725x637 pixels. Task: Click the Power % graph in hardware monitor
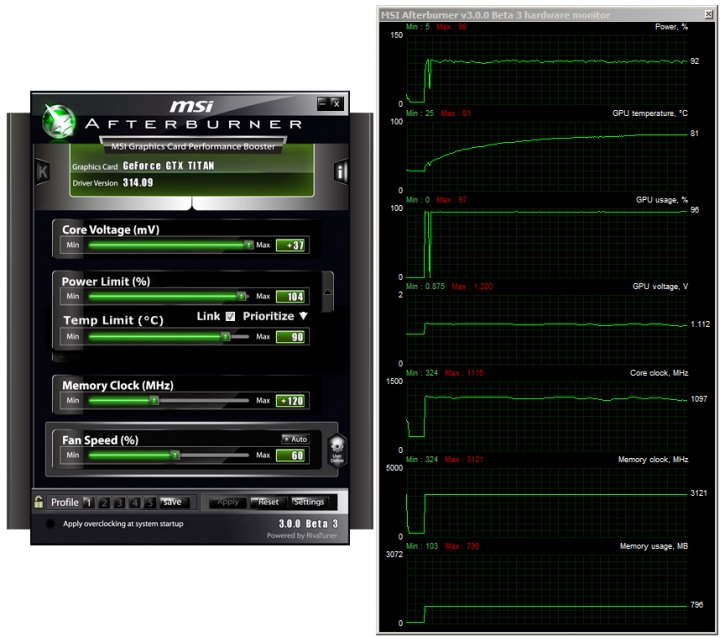tap(547, 69)
